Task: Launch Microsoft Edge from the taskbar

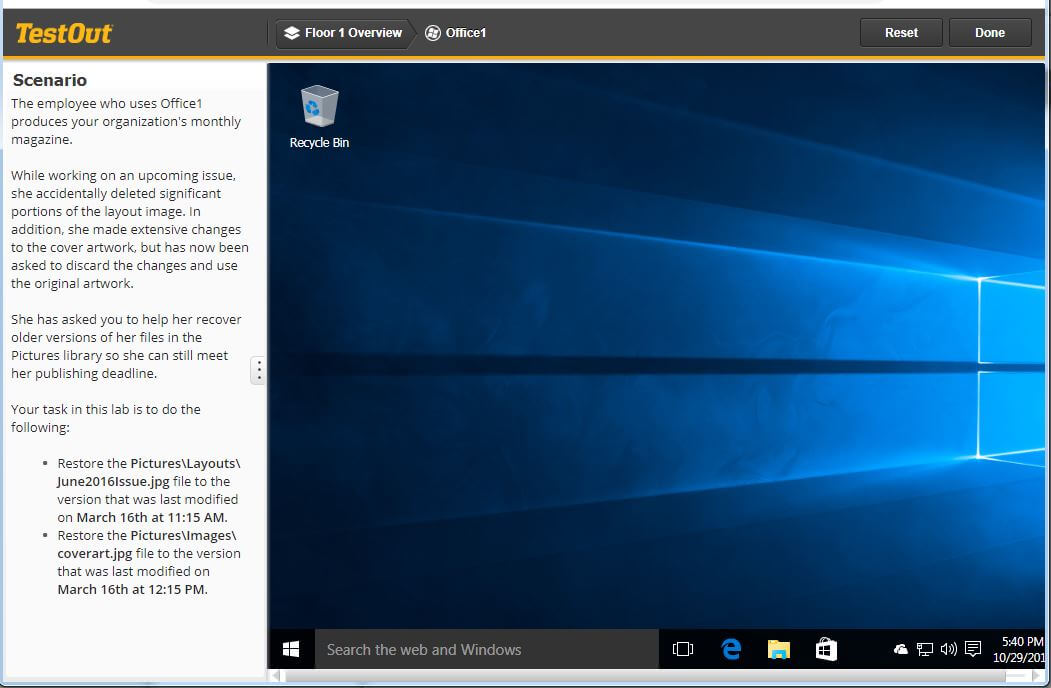Action: (731, 650)
